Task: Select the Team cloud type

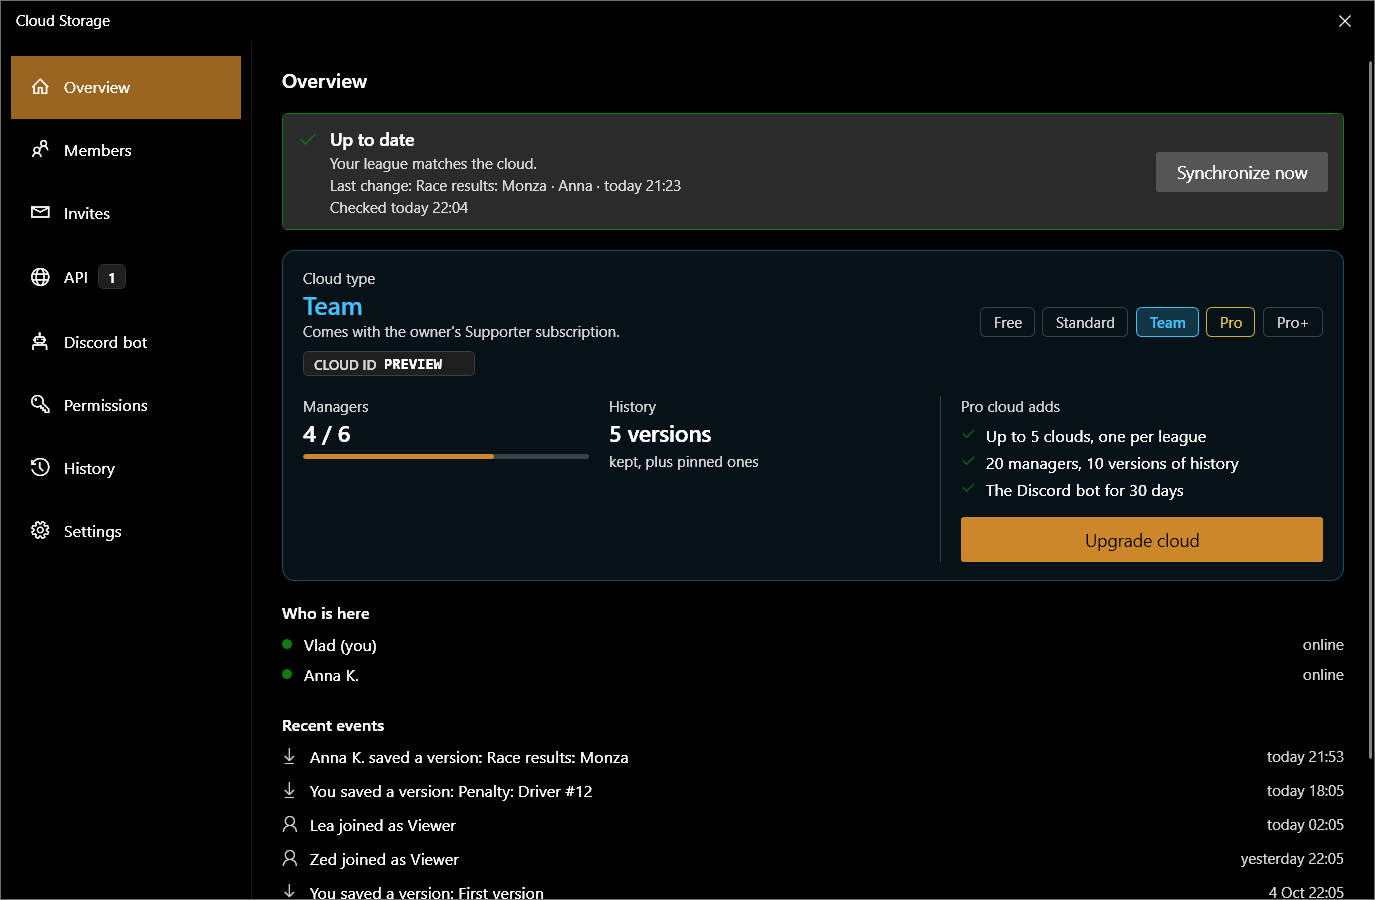Action: click(x=1167, y=322)
